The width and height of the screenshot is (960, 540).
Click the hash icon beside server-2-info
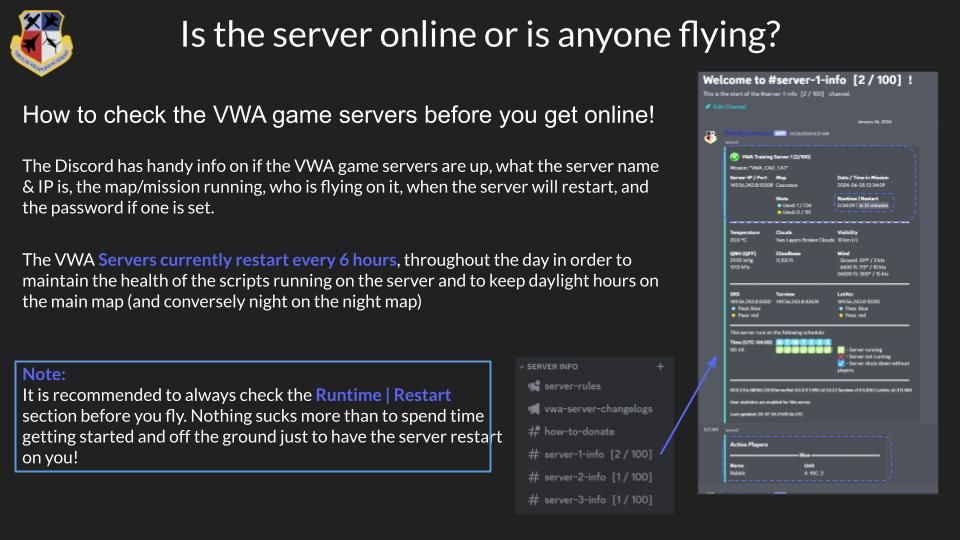[534, 477]
